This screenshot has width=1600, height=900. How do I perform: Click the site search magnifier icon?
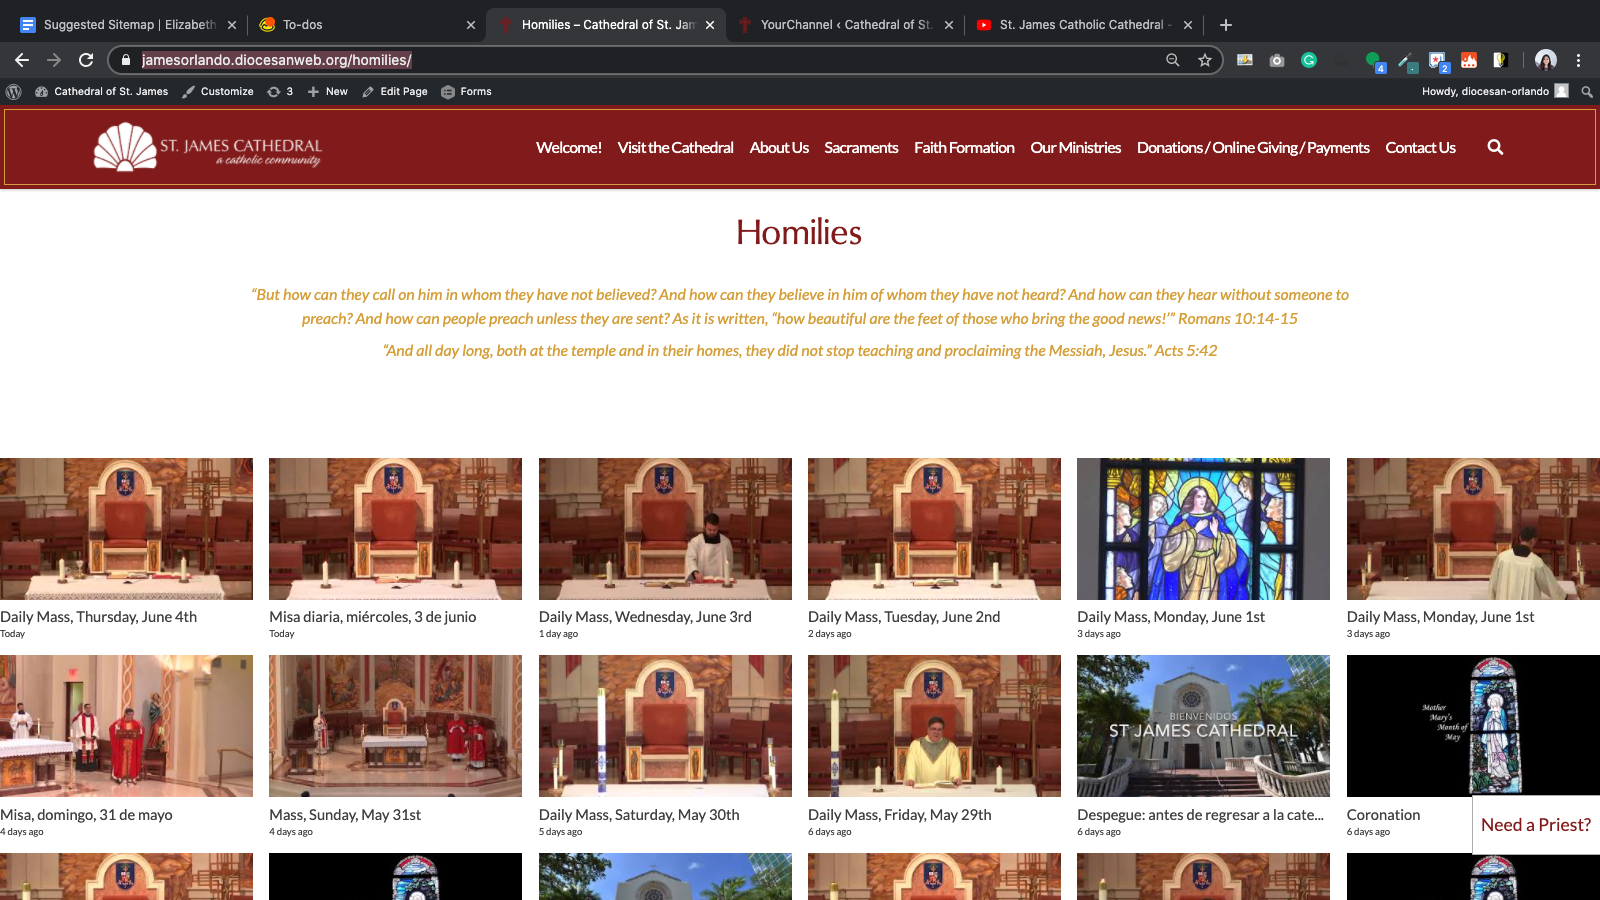click(1495, 147)
